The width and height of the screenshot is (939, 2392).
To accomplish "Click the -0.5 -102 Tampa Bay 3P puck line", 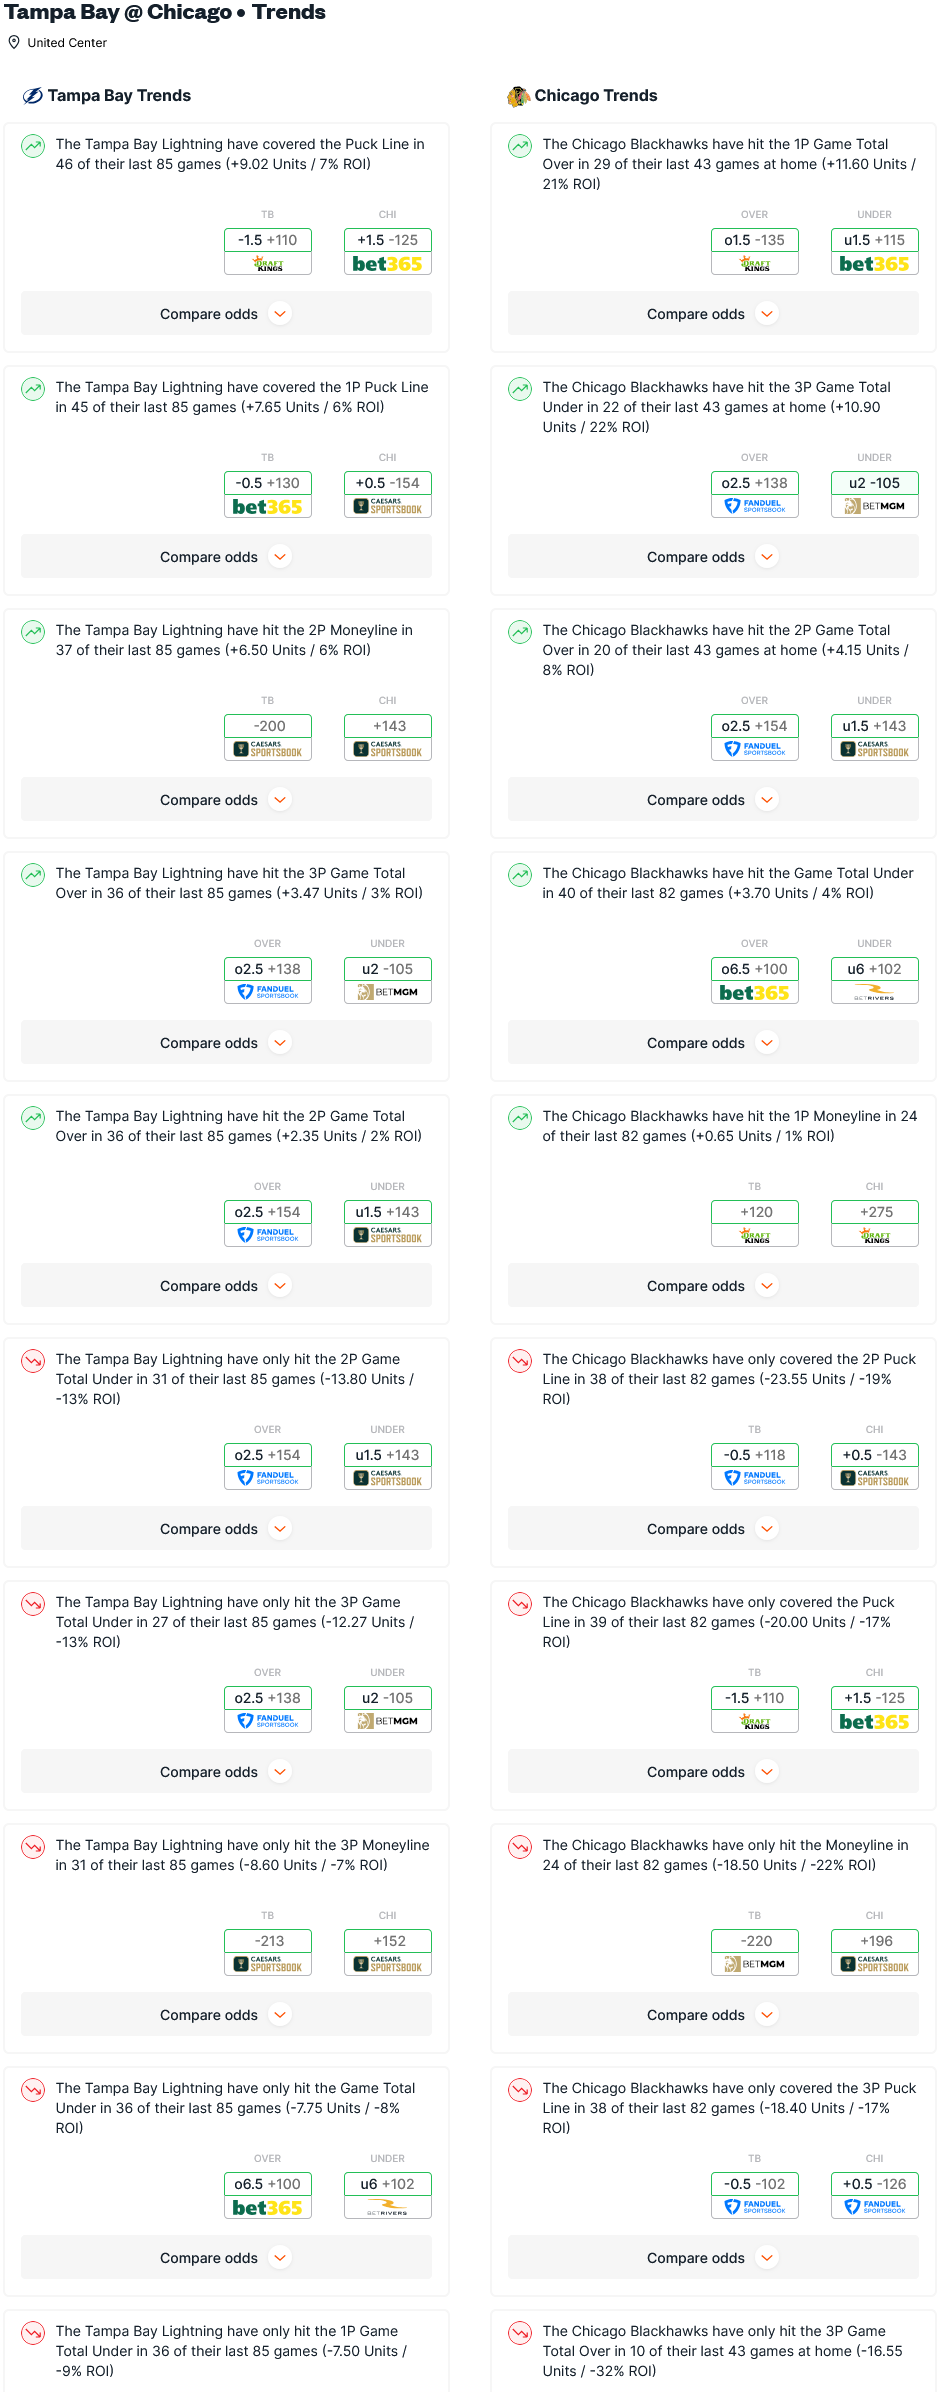I will click(755, 2184).
